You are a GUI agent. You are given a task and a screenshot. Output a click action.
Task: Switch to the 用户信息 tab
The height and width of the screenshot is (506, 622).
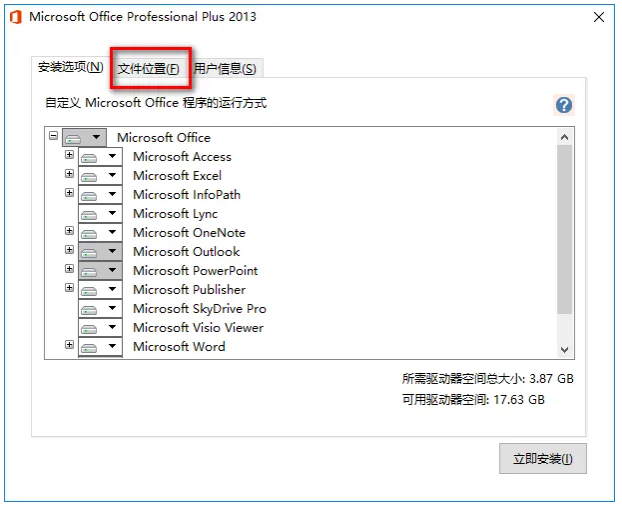tap(225, 68)
